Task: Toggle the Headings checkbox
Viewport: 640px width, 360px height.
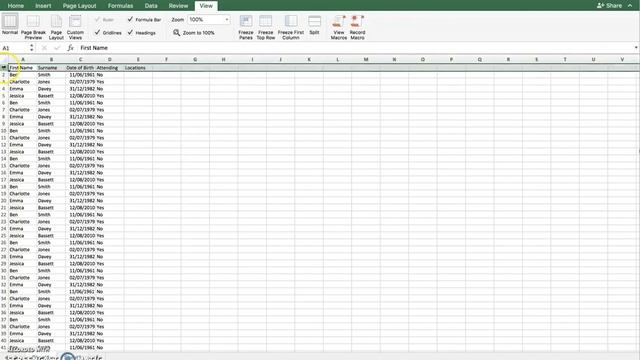Action: pos(130,32)
